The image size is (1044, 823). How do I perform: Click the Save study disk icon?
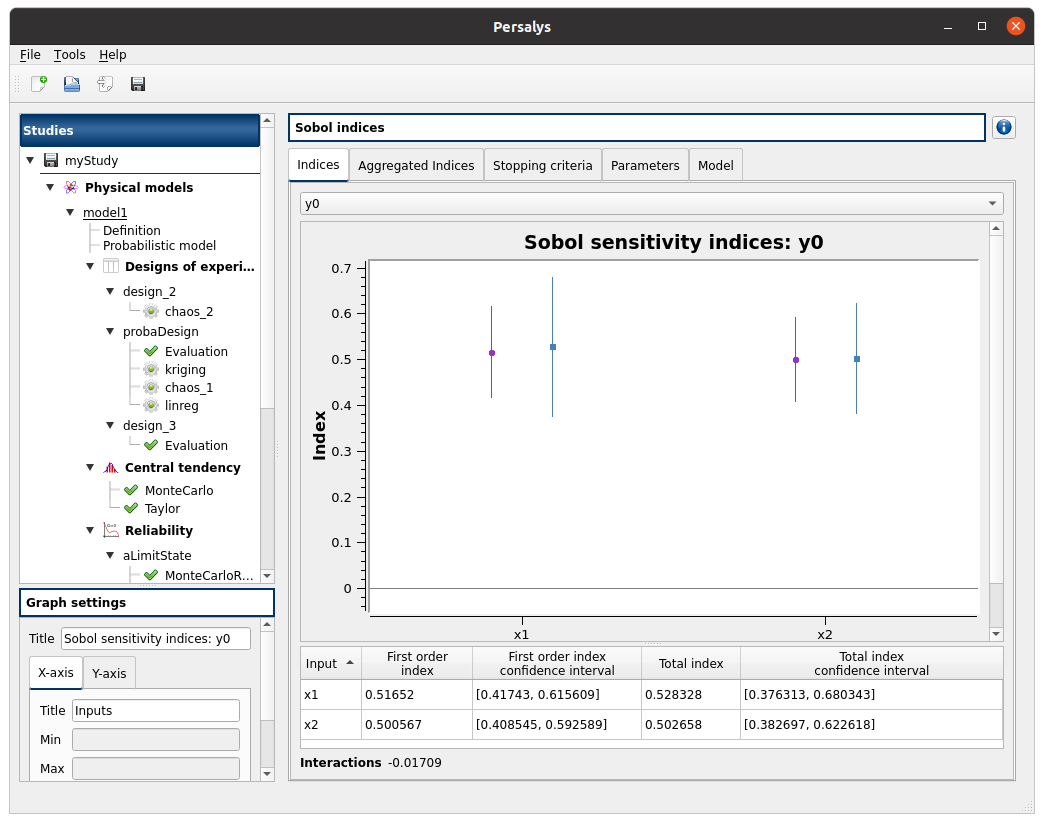tap(138, 84)
